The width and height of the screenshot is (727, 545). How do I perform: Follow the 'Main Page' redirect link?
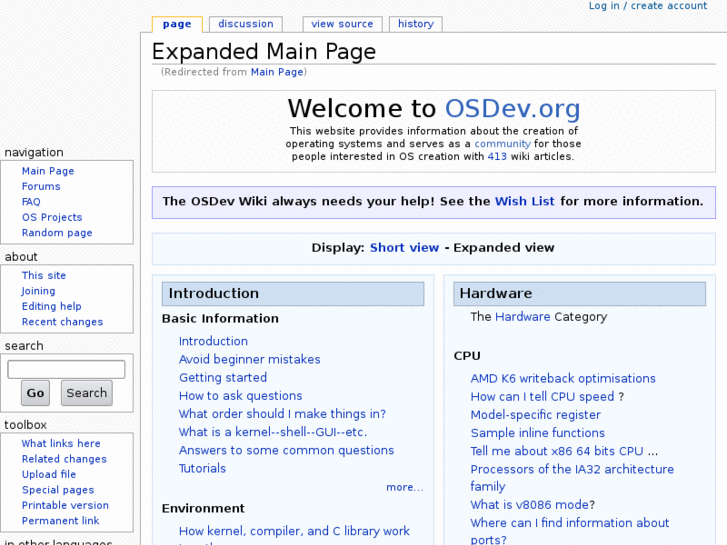[277, 72]
